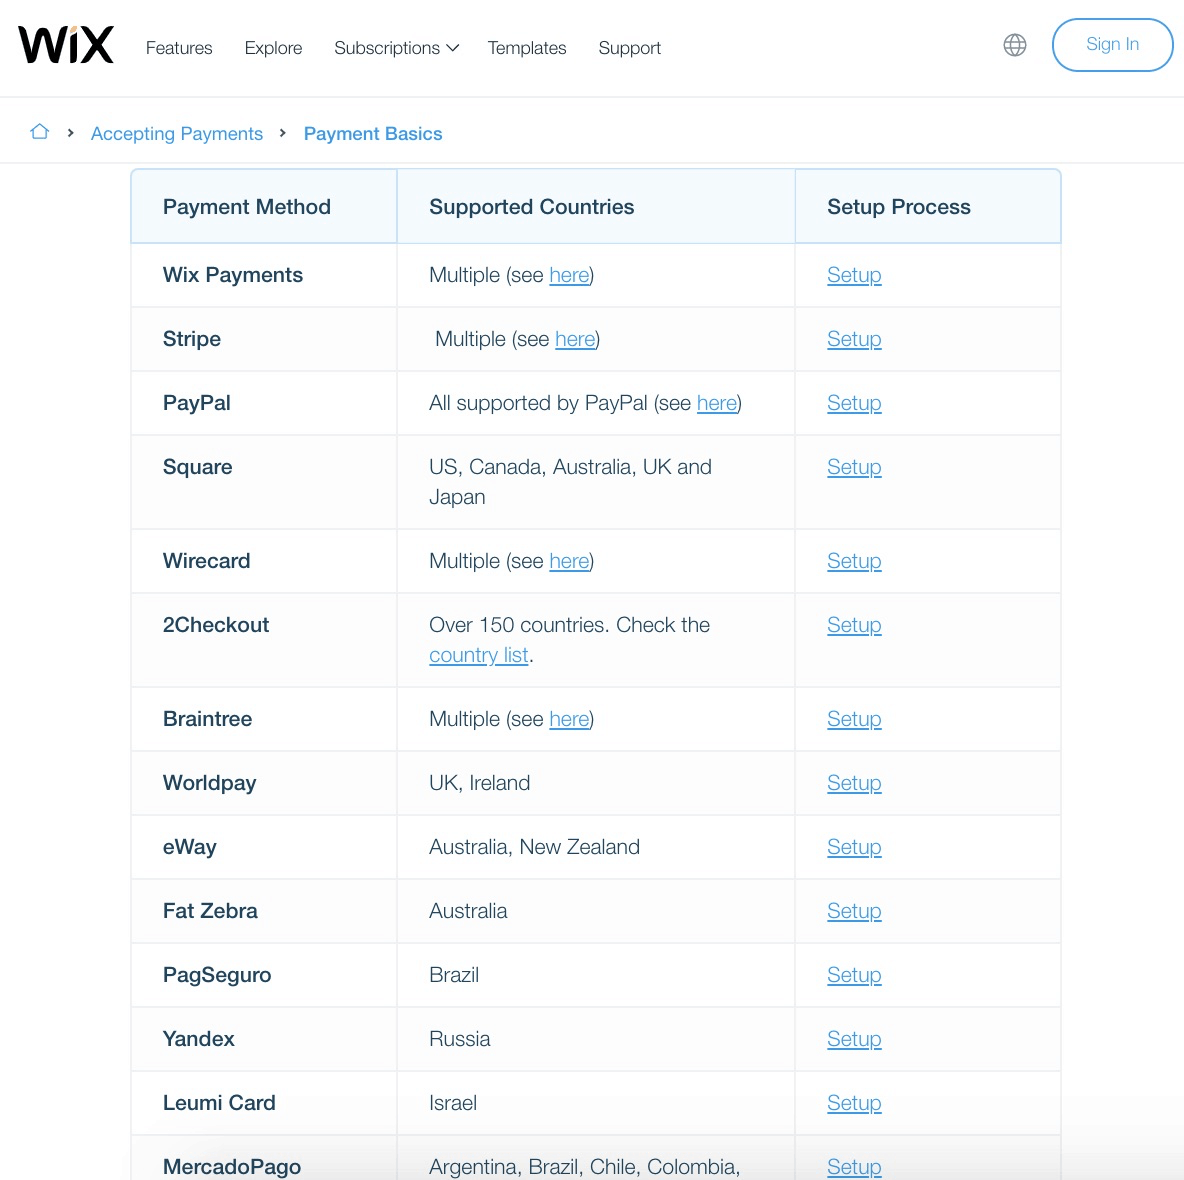Open Setup link for Wix Payments
This screenshot has height=1180, width=1184.
pos(854,275)
